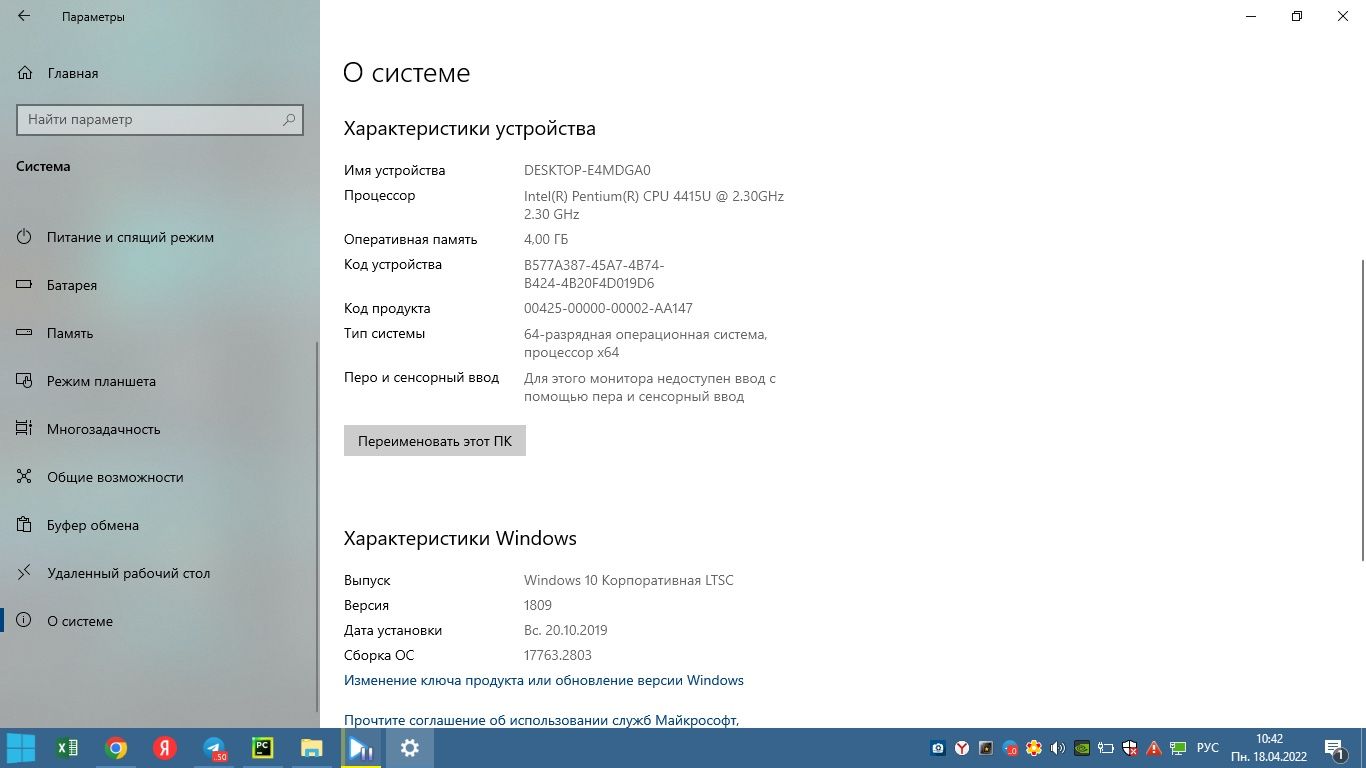Click the Windows 10 Корпоративная LTSC text
This screenshot has width=1366, height=768.
tap(629, 580)
